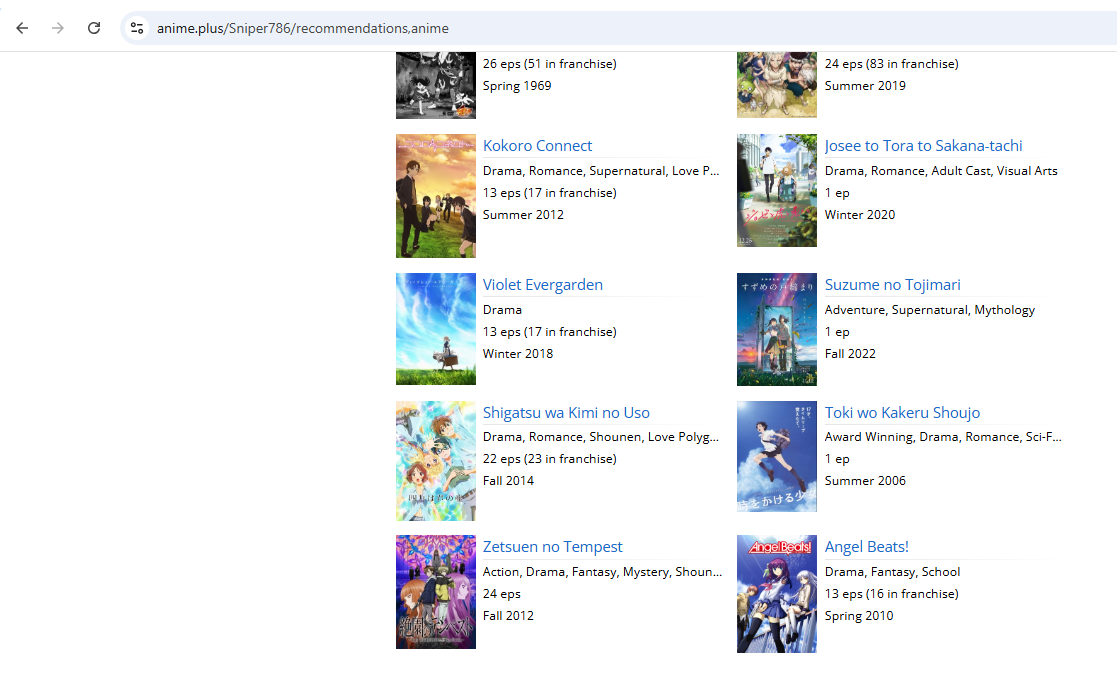Select the text "Spring 2010"
Image resolution: width=1117 pixels, height=683 pixels.
point(858,615)
